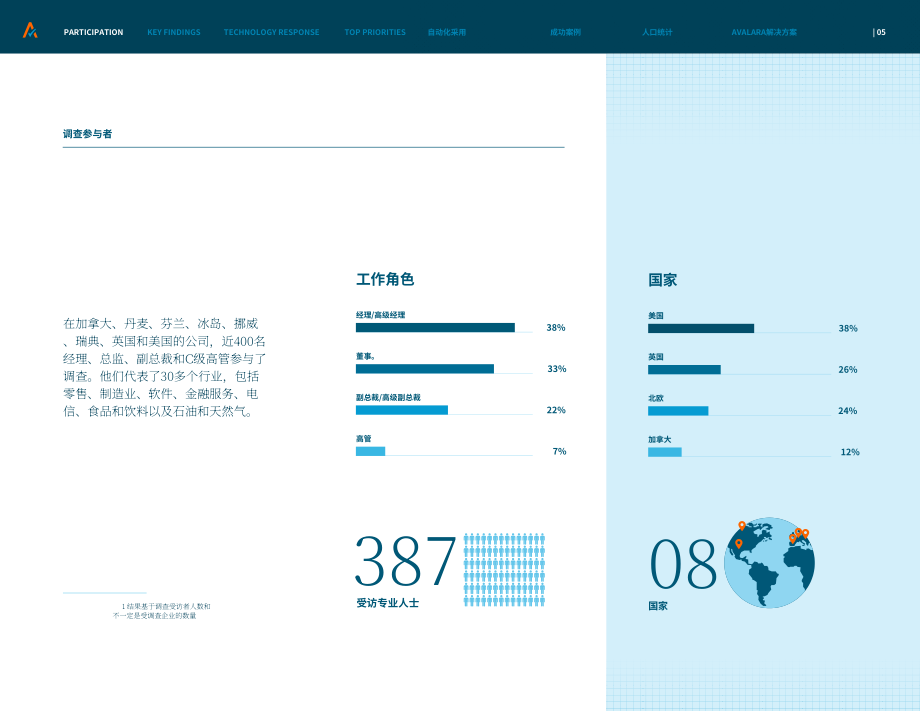Viewport: 920px width, 711px height.
Task: Select the 英国 country bar
Action: [x=684, y=370]
